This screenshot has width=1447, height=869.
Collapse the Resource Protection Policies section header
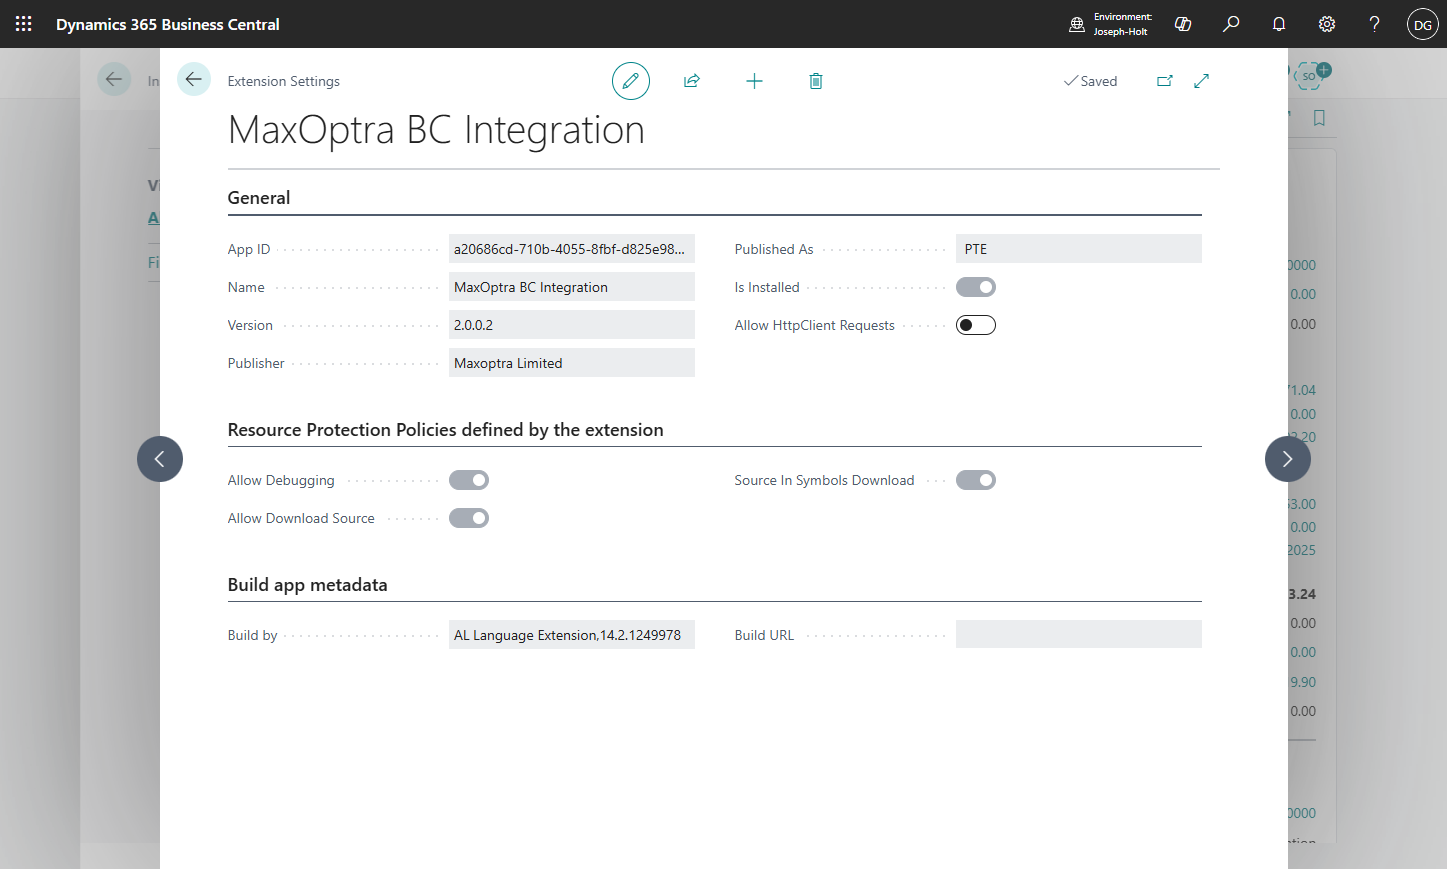click(446, 430)
